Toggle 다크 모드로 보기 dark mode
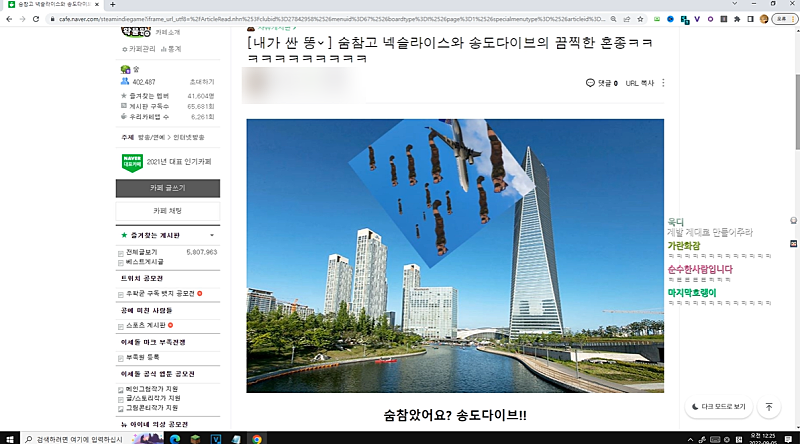The image size is (800, 444). click(720, 407)
